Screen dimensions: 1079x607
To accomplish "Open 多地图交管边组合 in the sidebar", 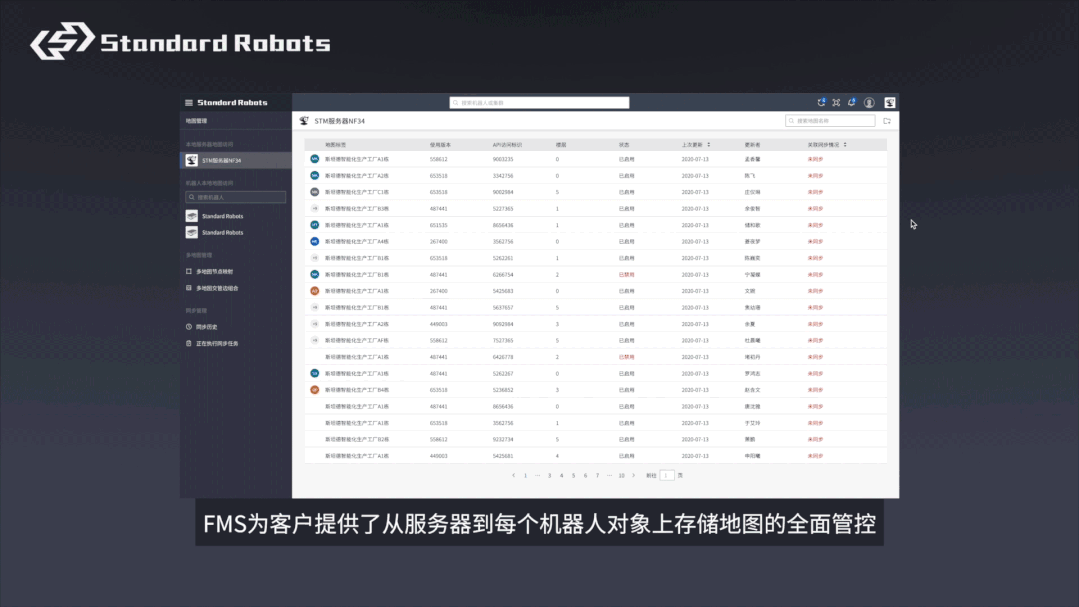I will pyautogui.click(x=217, y=288).
